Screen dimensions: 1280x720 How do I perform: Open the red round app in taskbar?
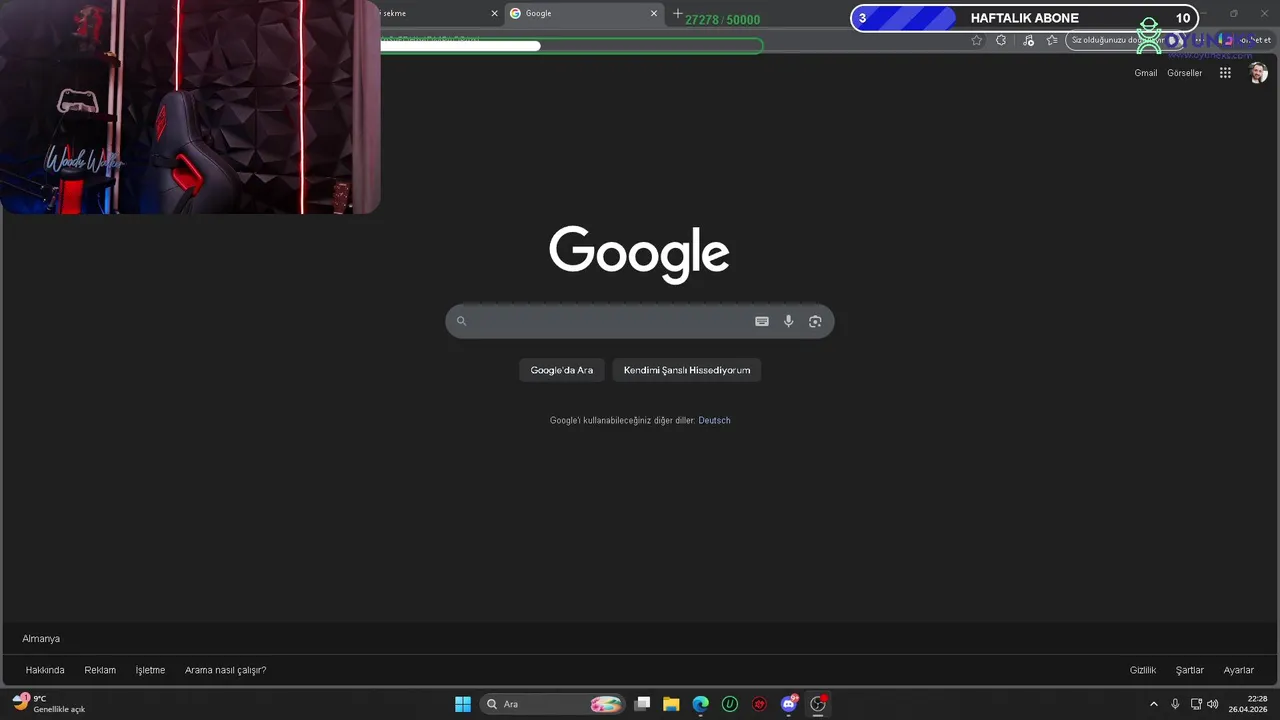click(x=760, y=704)
